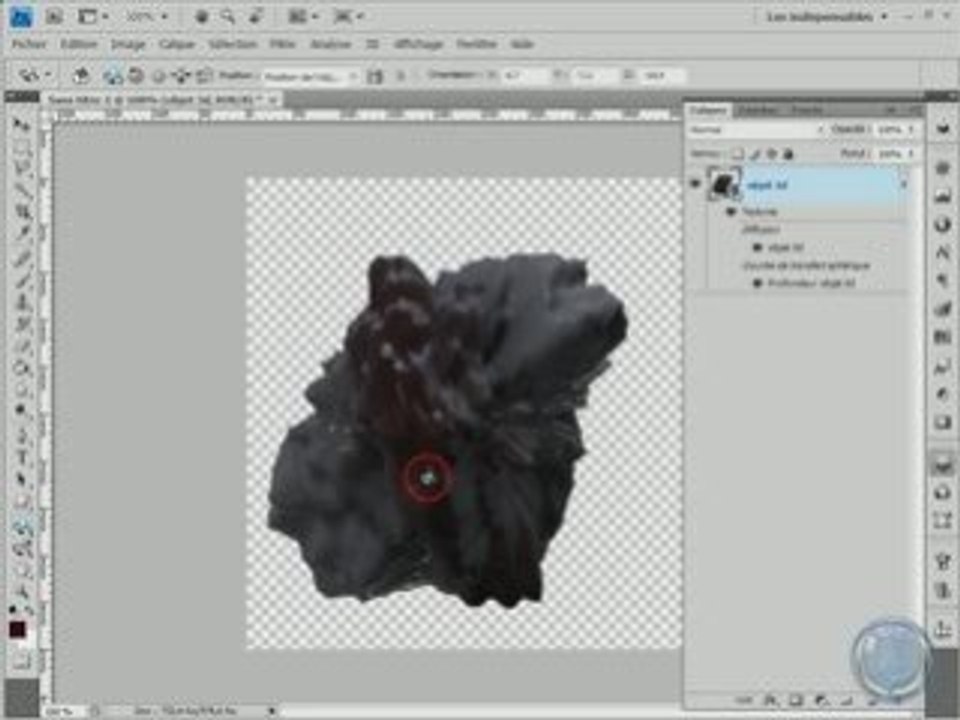The image size is (960, 720).
Task: Select the objet 3d layer thumbnail
Action: tap(724, 183)
